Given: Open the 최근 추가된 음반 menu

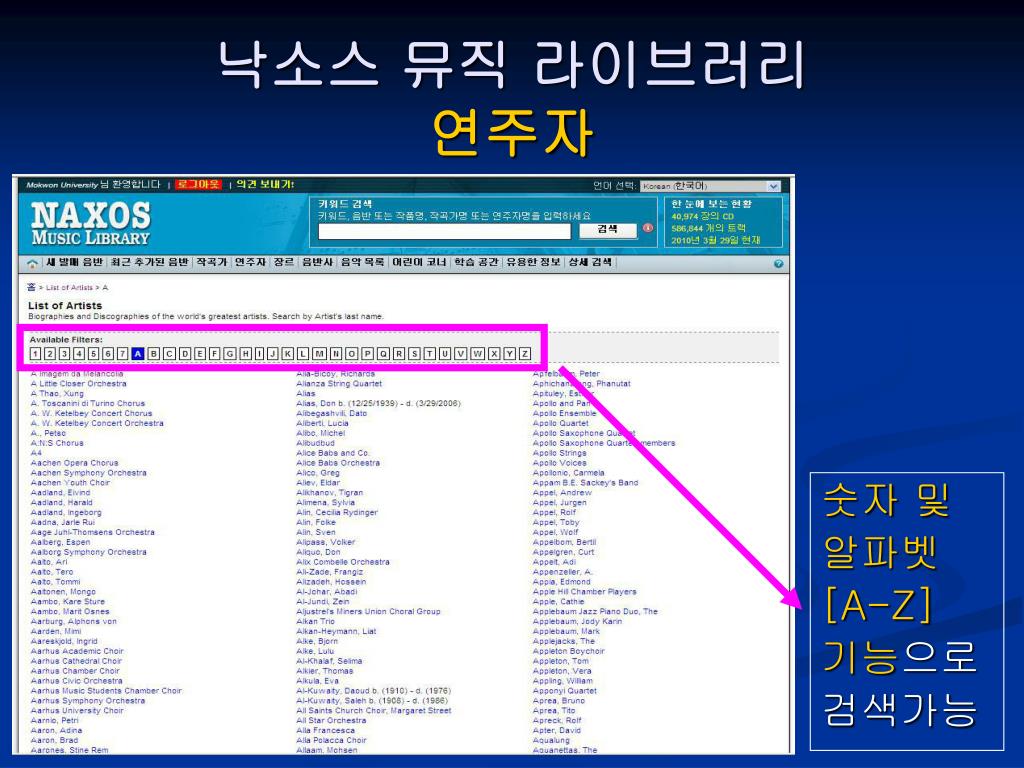Looking at the screenshot, I should (150, 263).
